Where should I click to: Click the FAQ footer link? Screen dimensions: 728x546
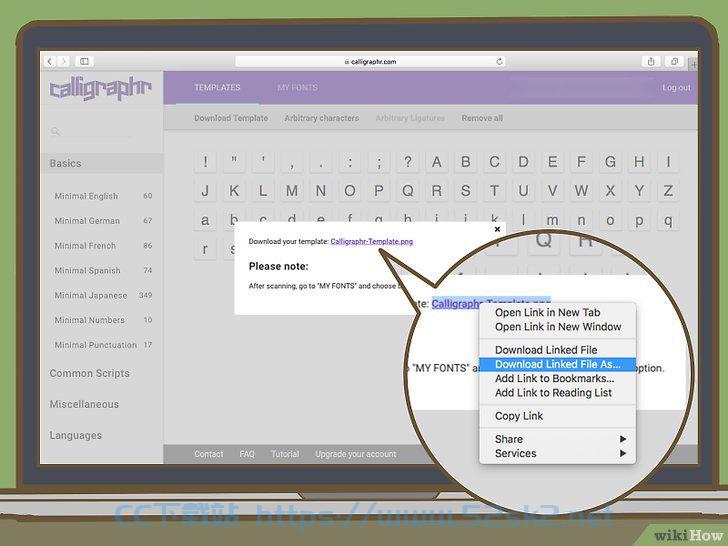coord(247,454)
